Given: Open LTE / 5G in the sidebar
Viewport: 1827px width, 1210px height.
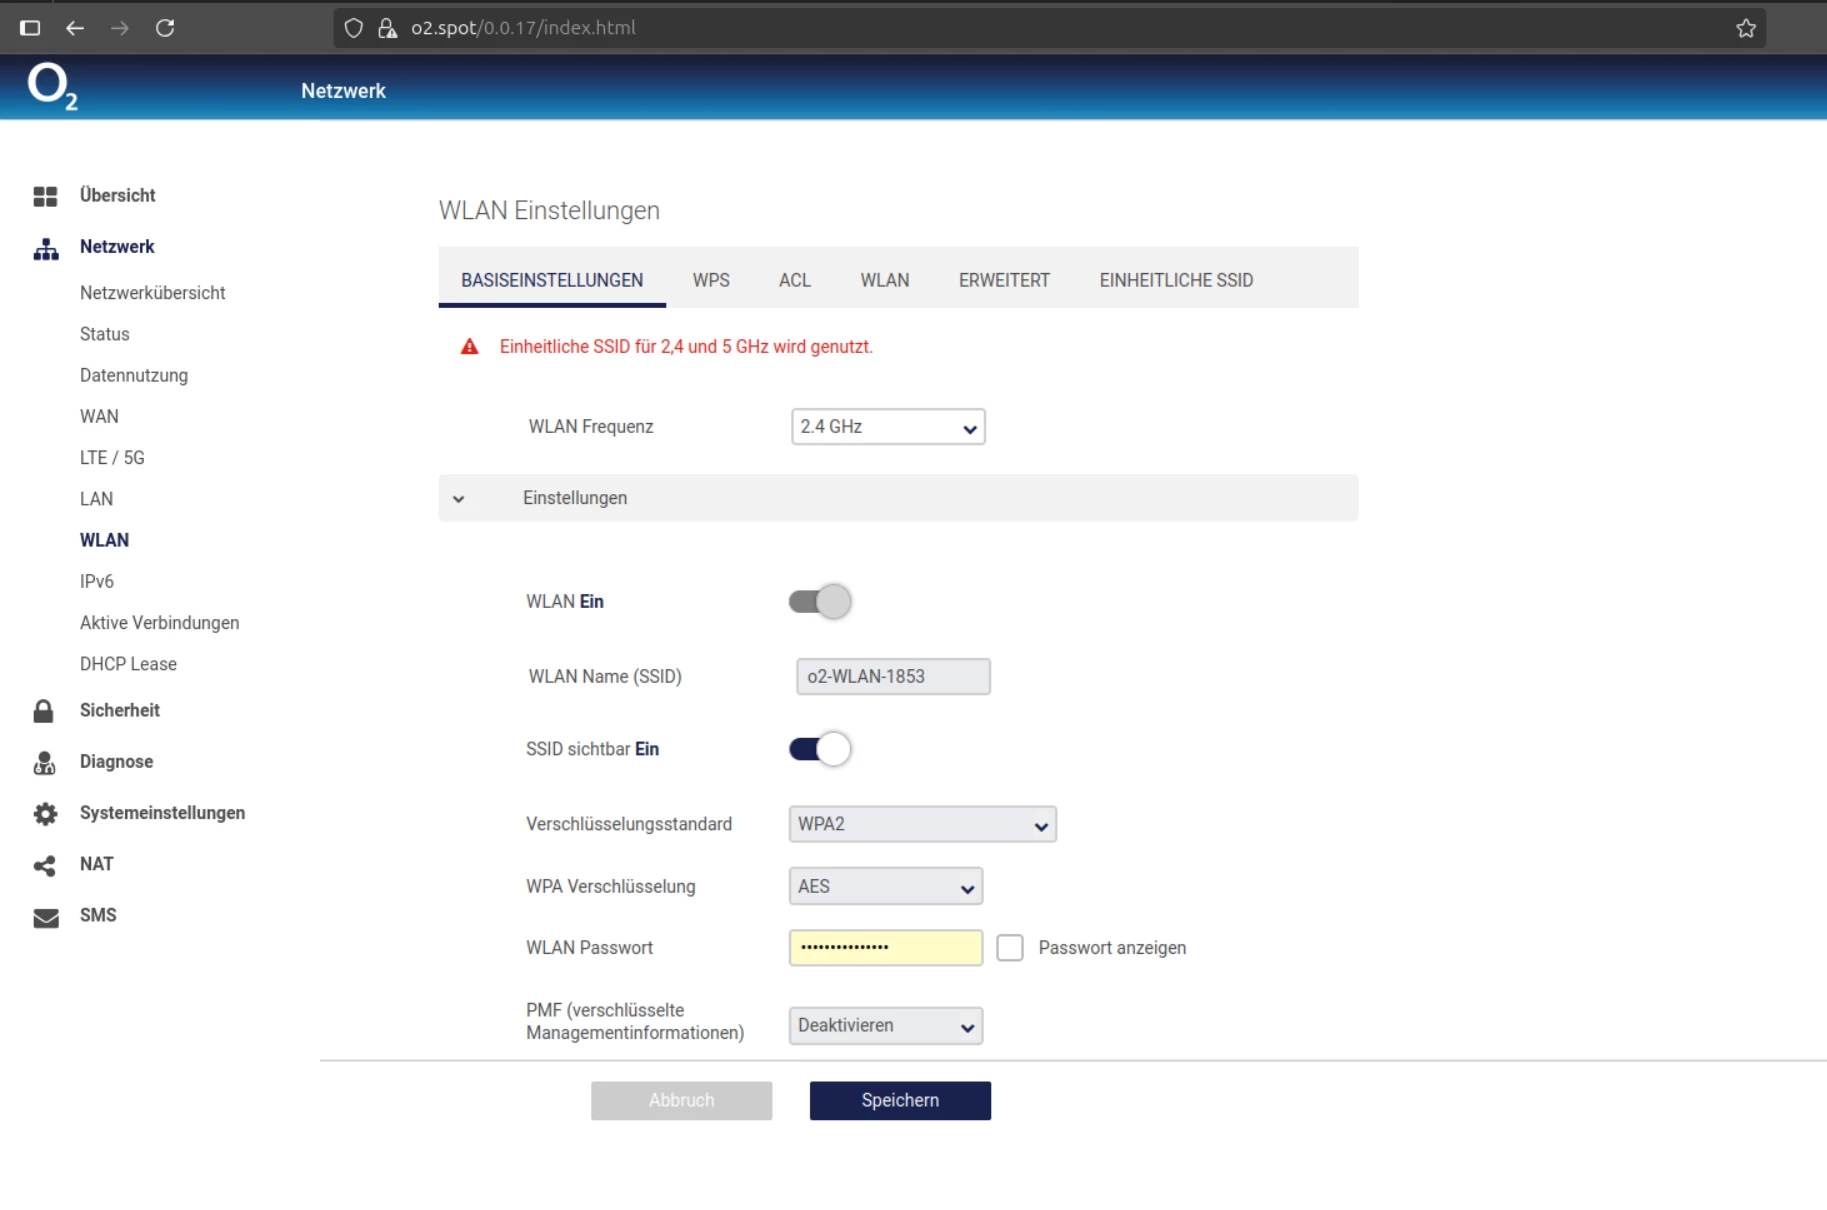Looking at the screenshot, I should pyautogui.click(x=112, y=457).
